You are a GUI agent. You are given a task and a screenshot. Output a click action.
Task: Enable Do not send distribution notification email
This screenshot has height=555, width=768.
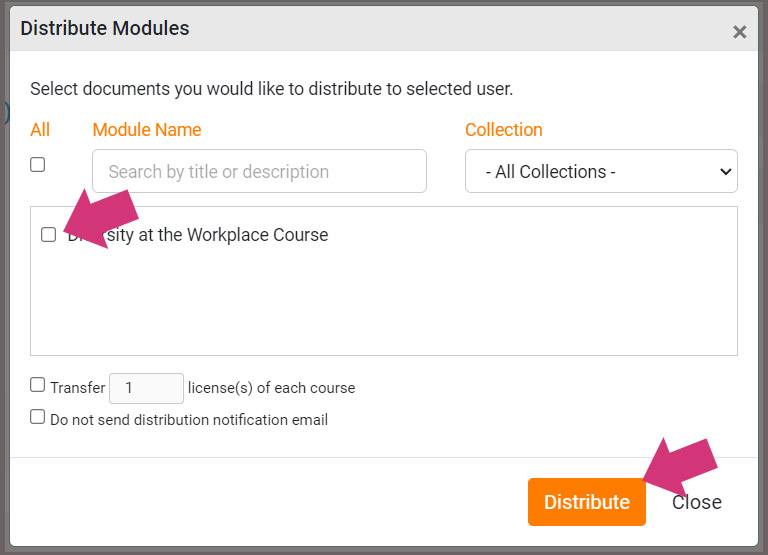tap(38, 417)
